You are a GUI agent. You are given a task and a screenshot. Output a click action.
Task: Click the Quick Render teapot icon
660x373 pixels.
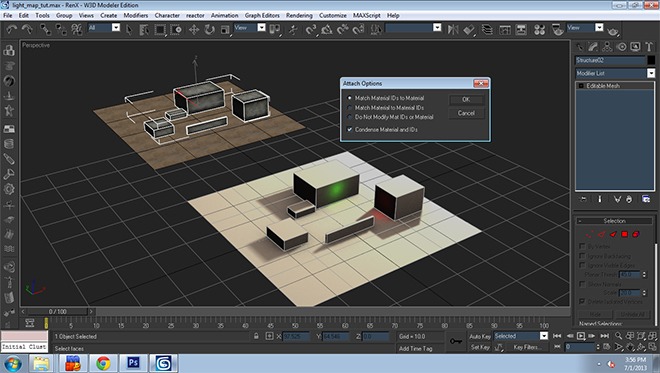[x=613, y=31]
